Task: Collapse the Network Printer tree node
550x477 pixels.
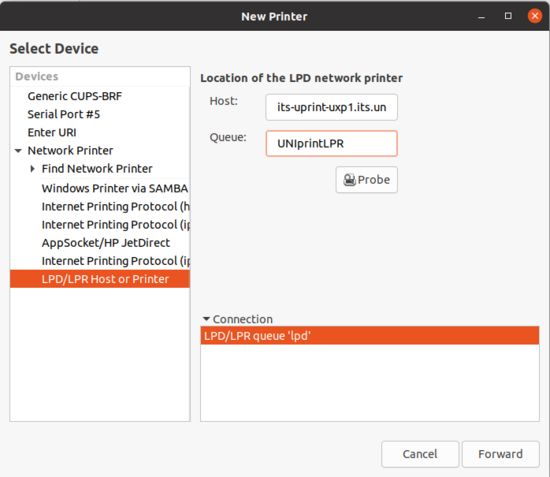Action: [18, 151]
